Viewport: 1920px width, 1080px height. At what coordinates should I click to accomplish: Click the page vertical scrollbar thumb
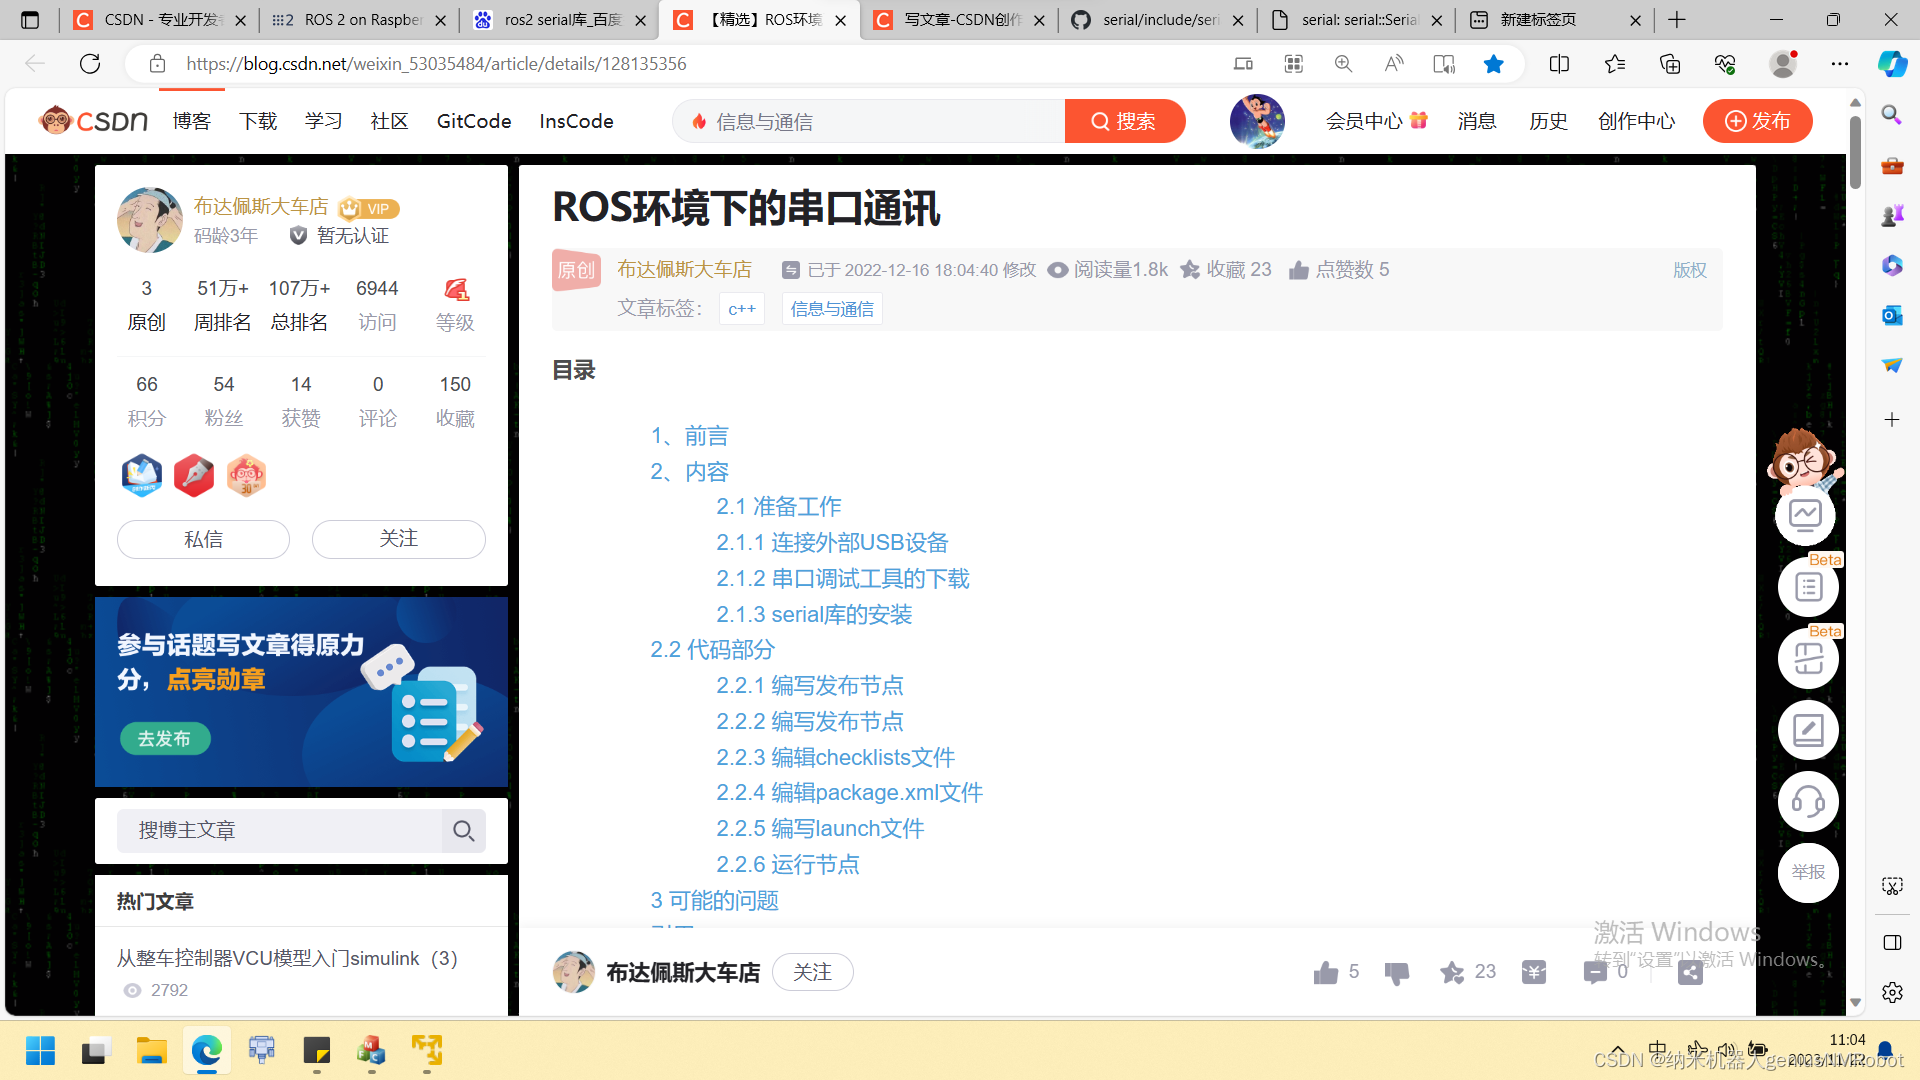tap(1855, 150)
